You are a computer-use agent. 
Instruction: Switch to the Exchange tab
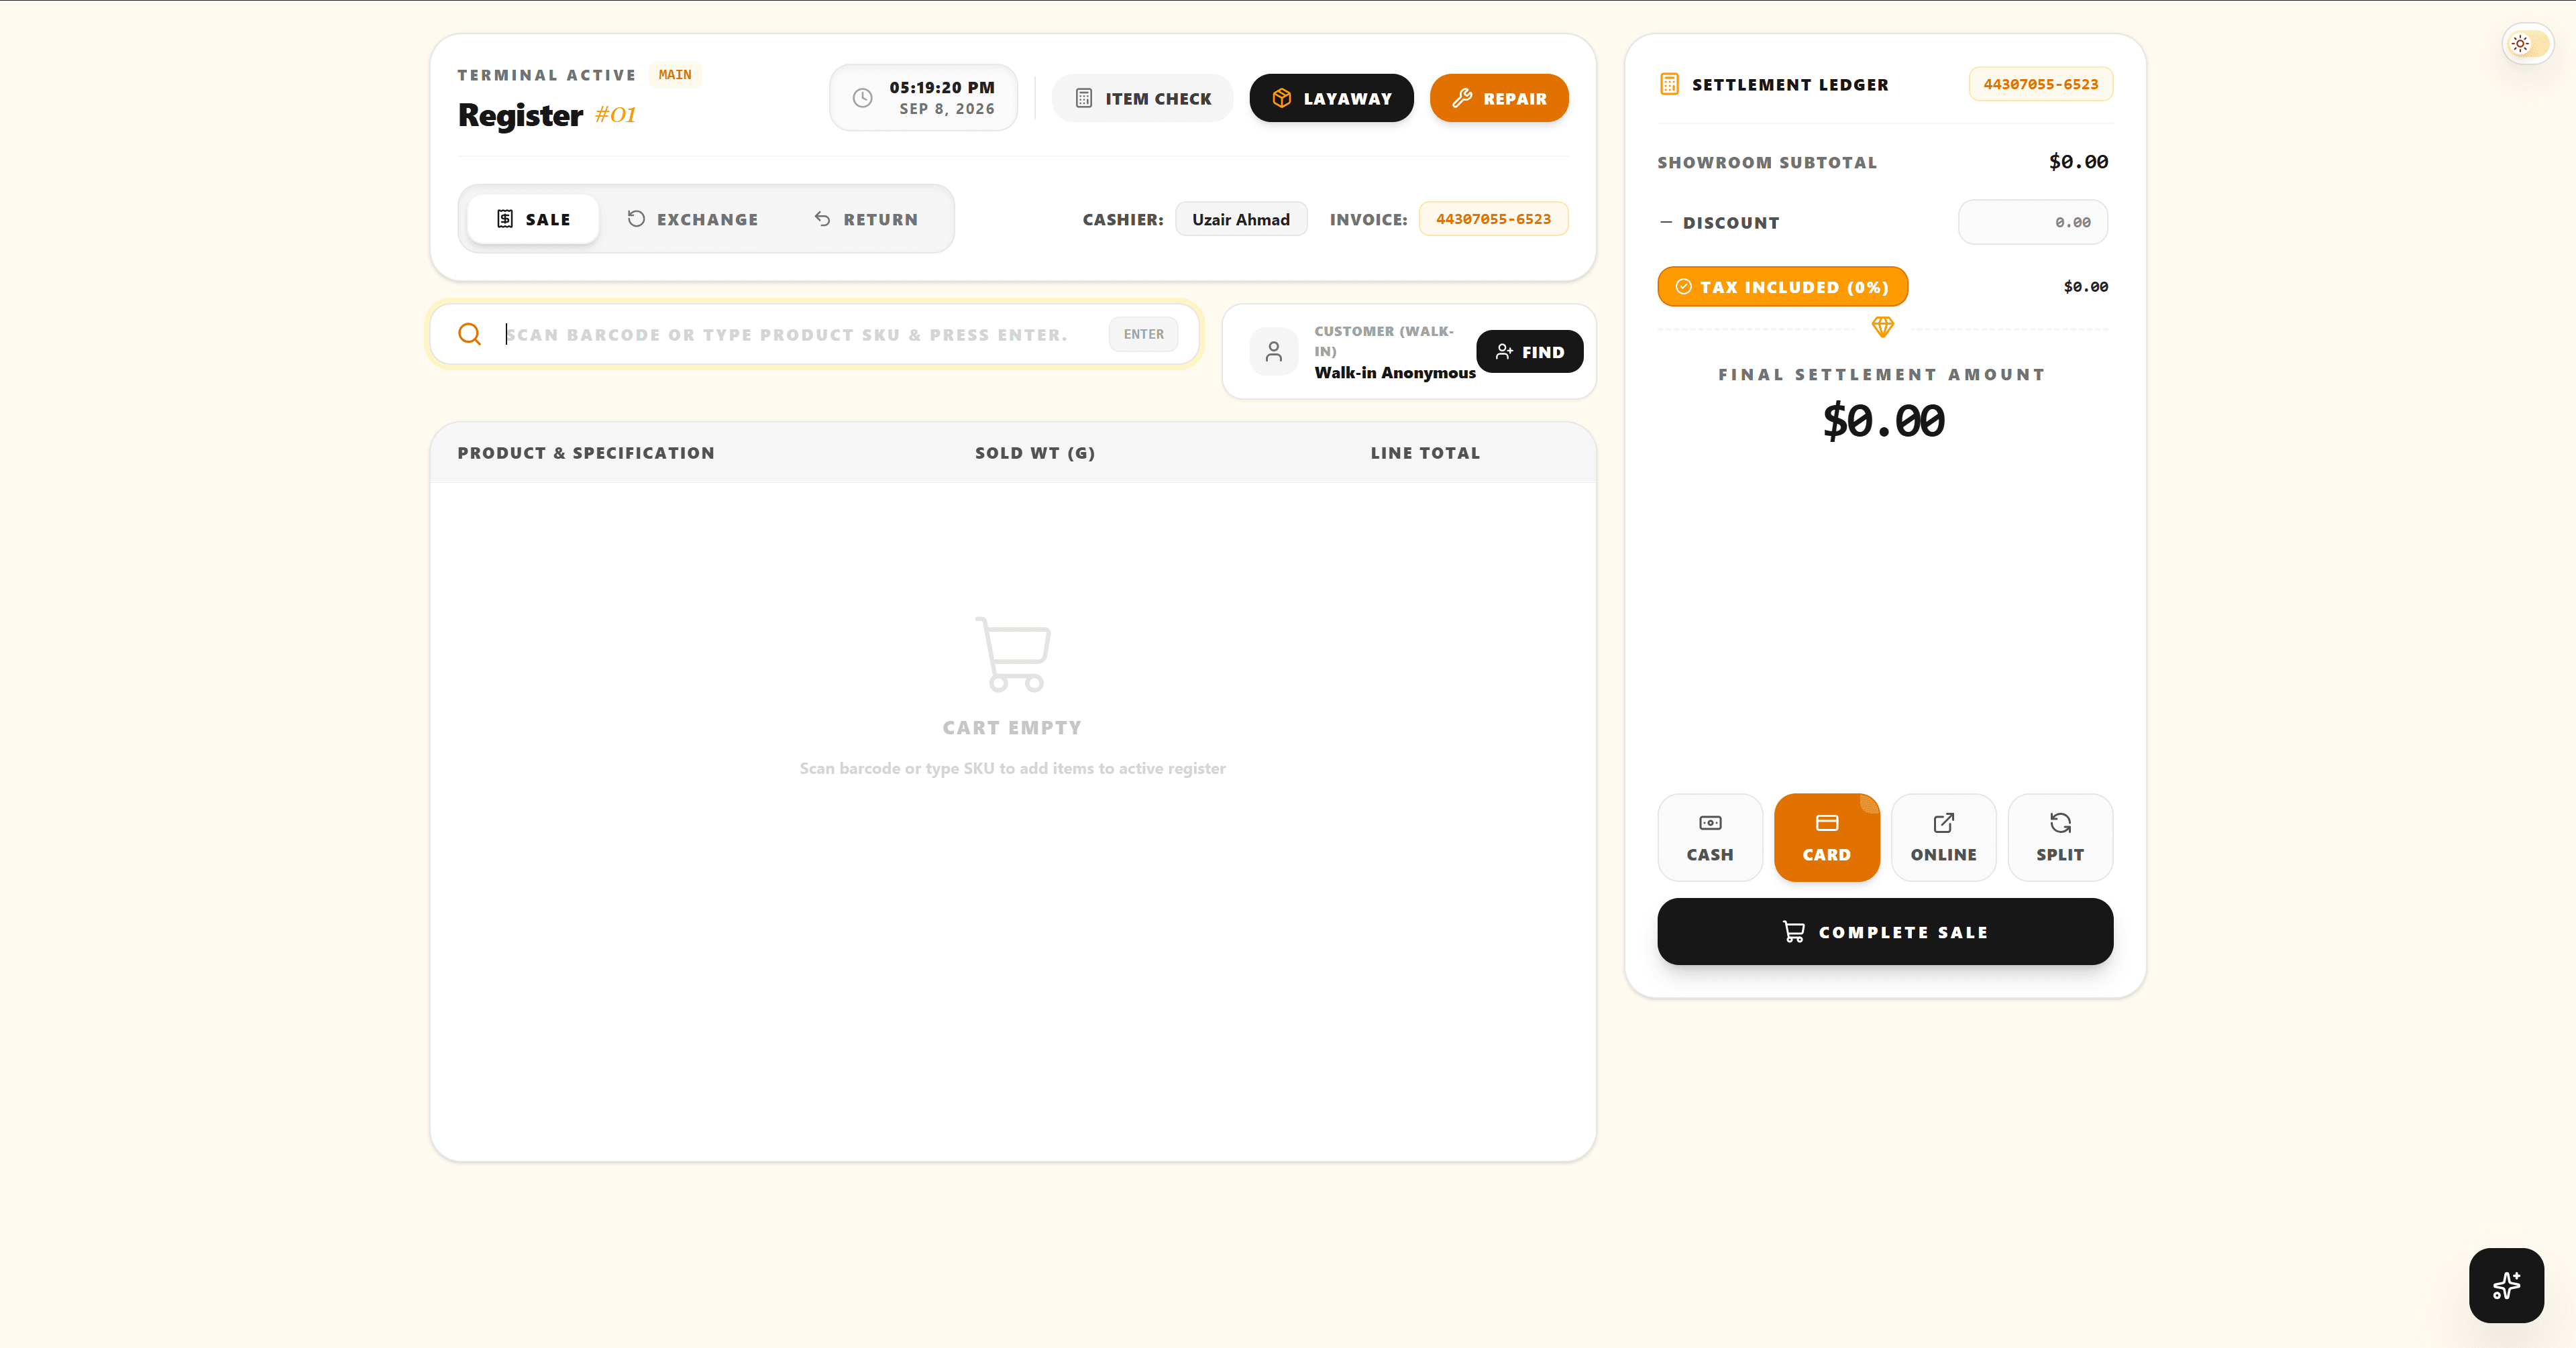(692, 219)
